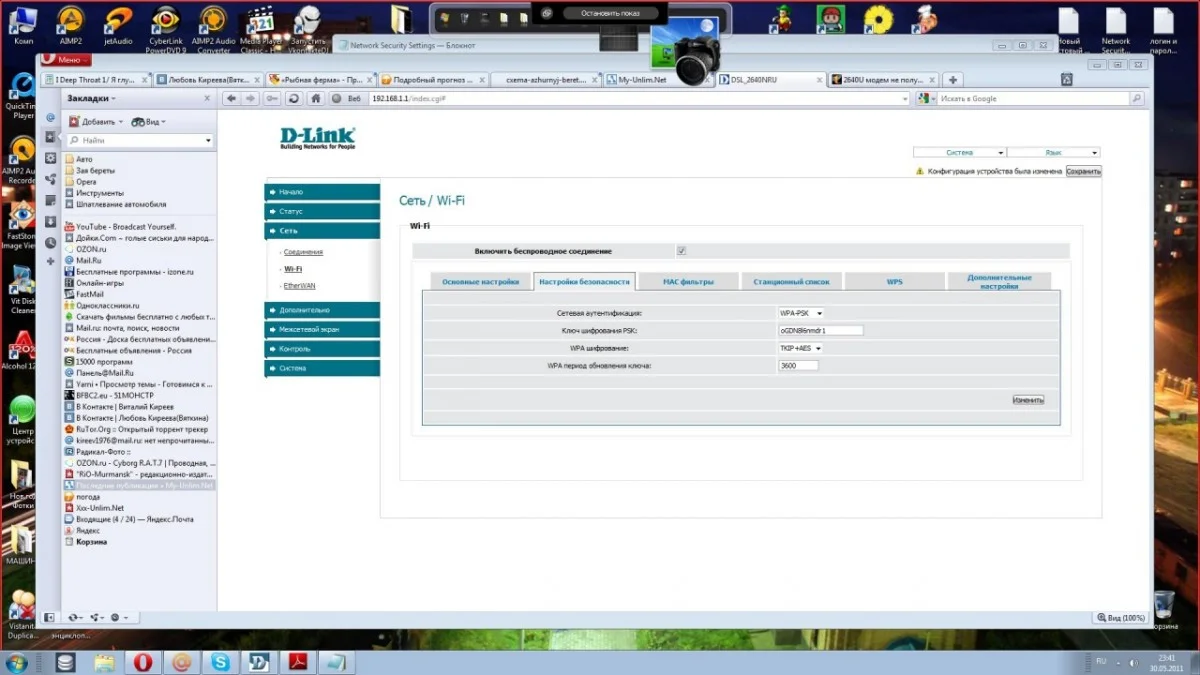Click the bookmarks Найти search field
This screenshot has width=1200, height=675.
pyautogui.click(x=139, y=141)
